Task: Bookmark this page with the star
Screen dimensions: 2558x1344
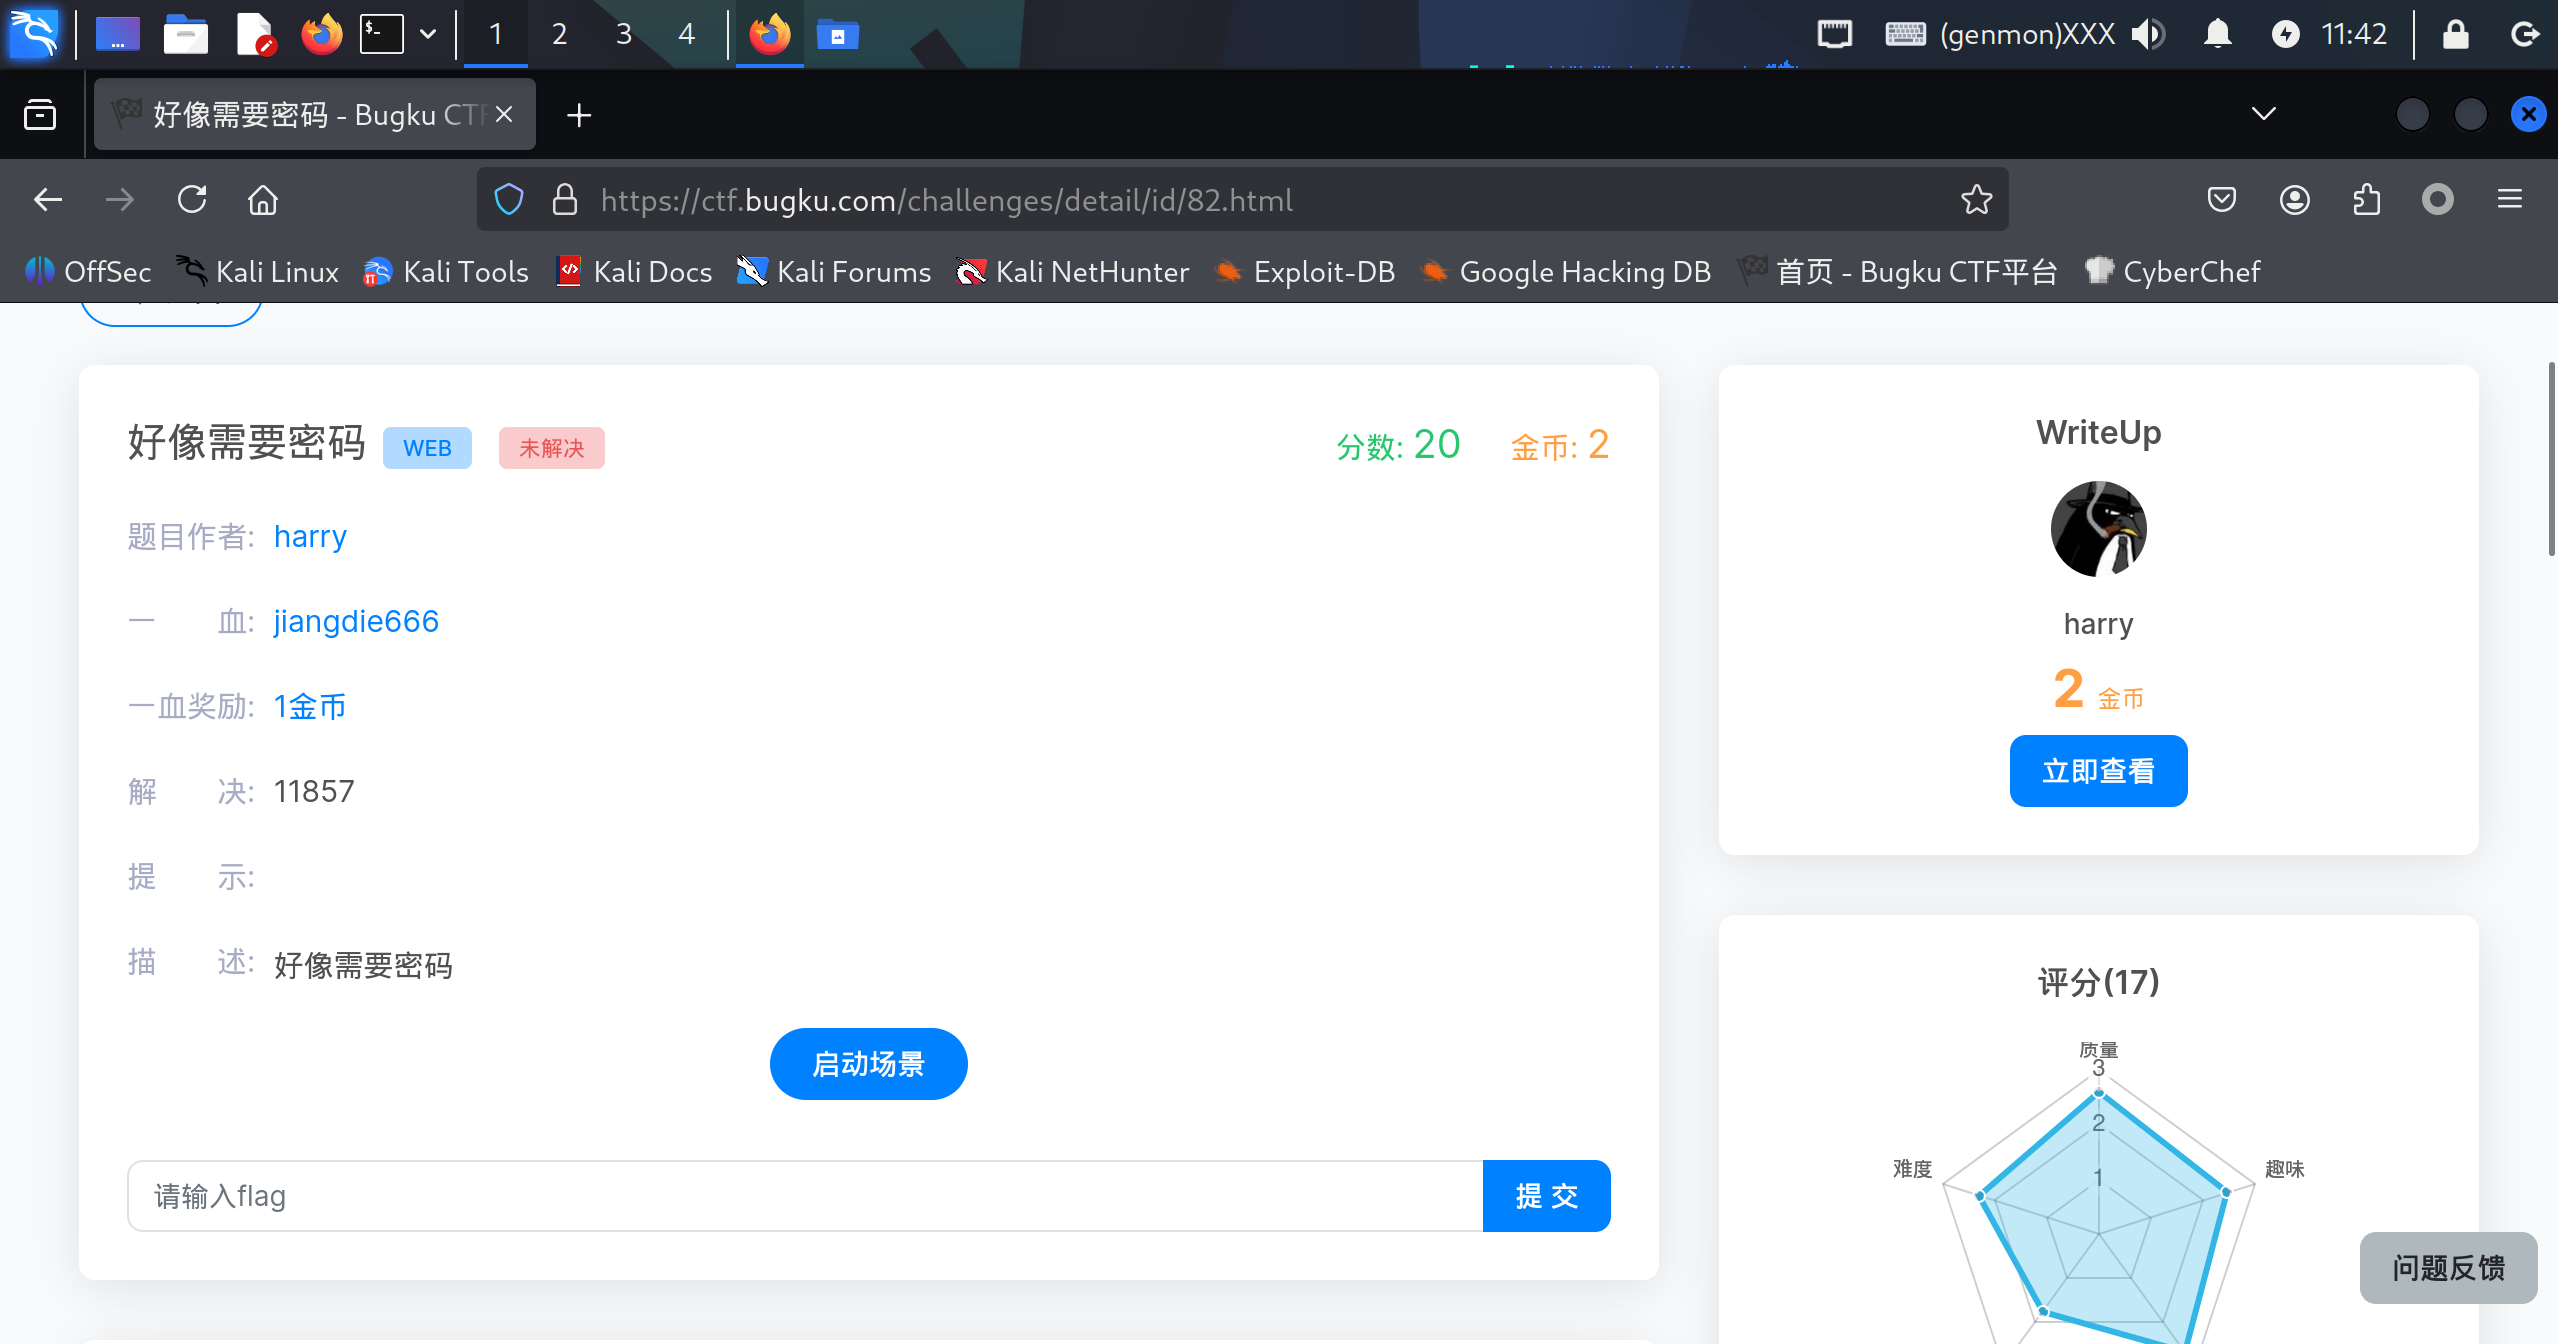Action: (x=1976, y=200)
